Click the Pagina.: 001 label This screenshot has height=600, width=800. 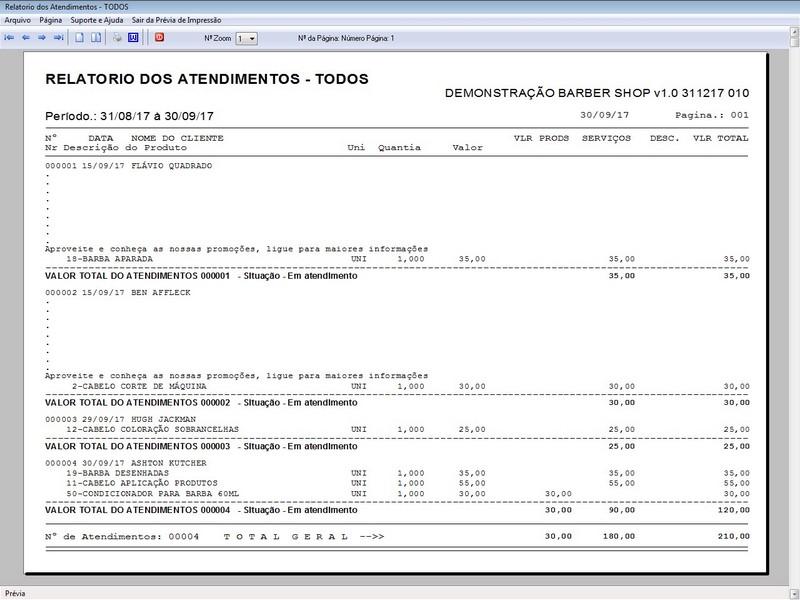[x=712, y=115]
